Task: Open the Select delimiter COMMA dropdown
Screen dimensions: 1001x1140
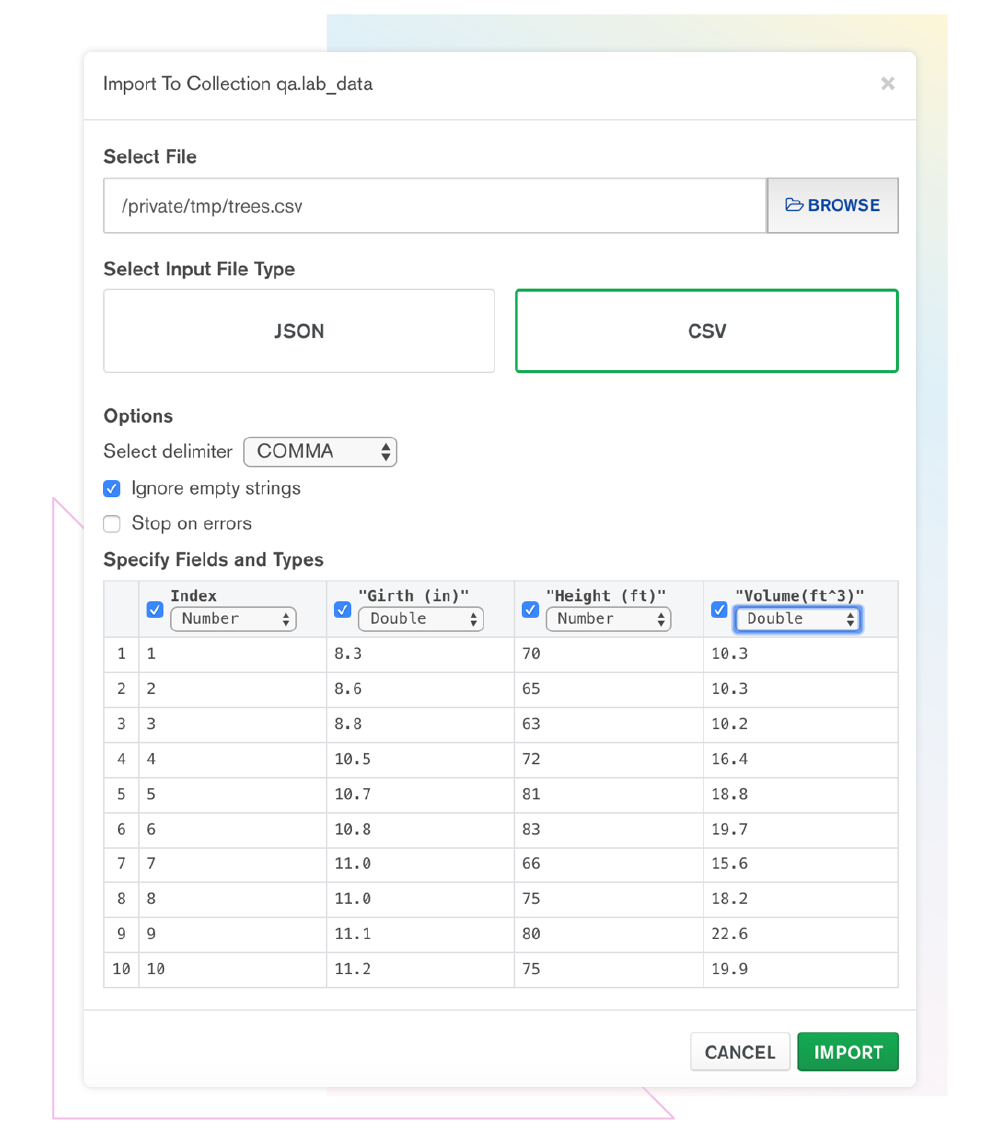Action: pyautogui.click(x=320, y=451)
